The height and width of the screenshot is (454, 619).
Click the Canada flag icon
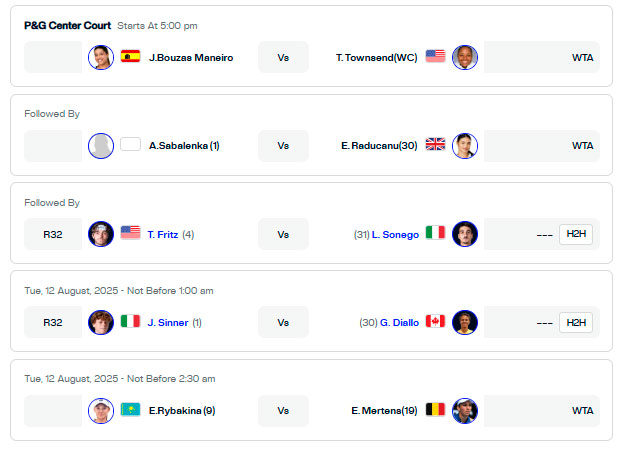435,321
